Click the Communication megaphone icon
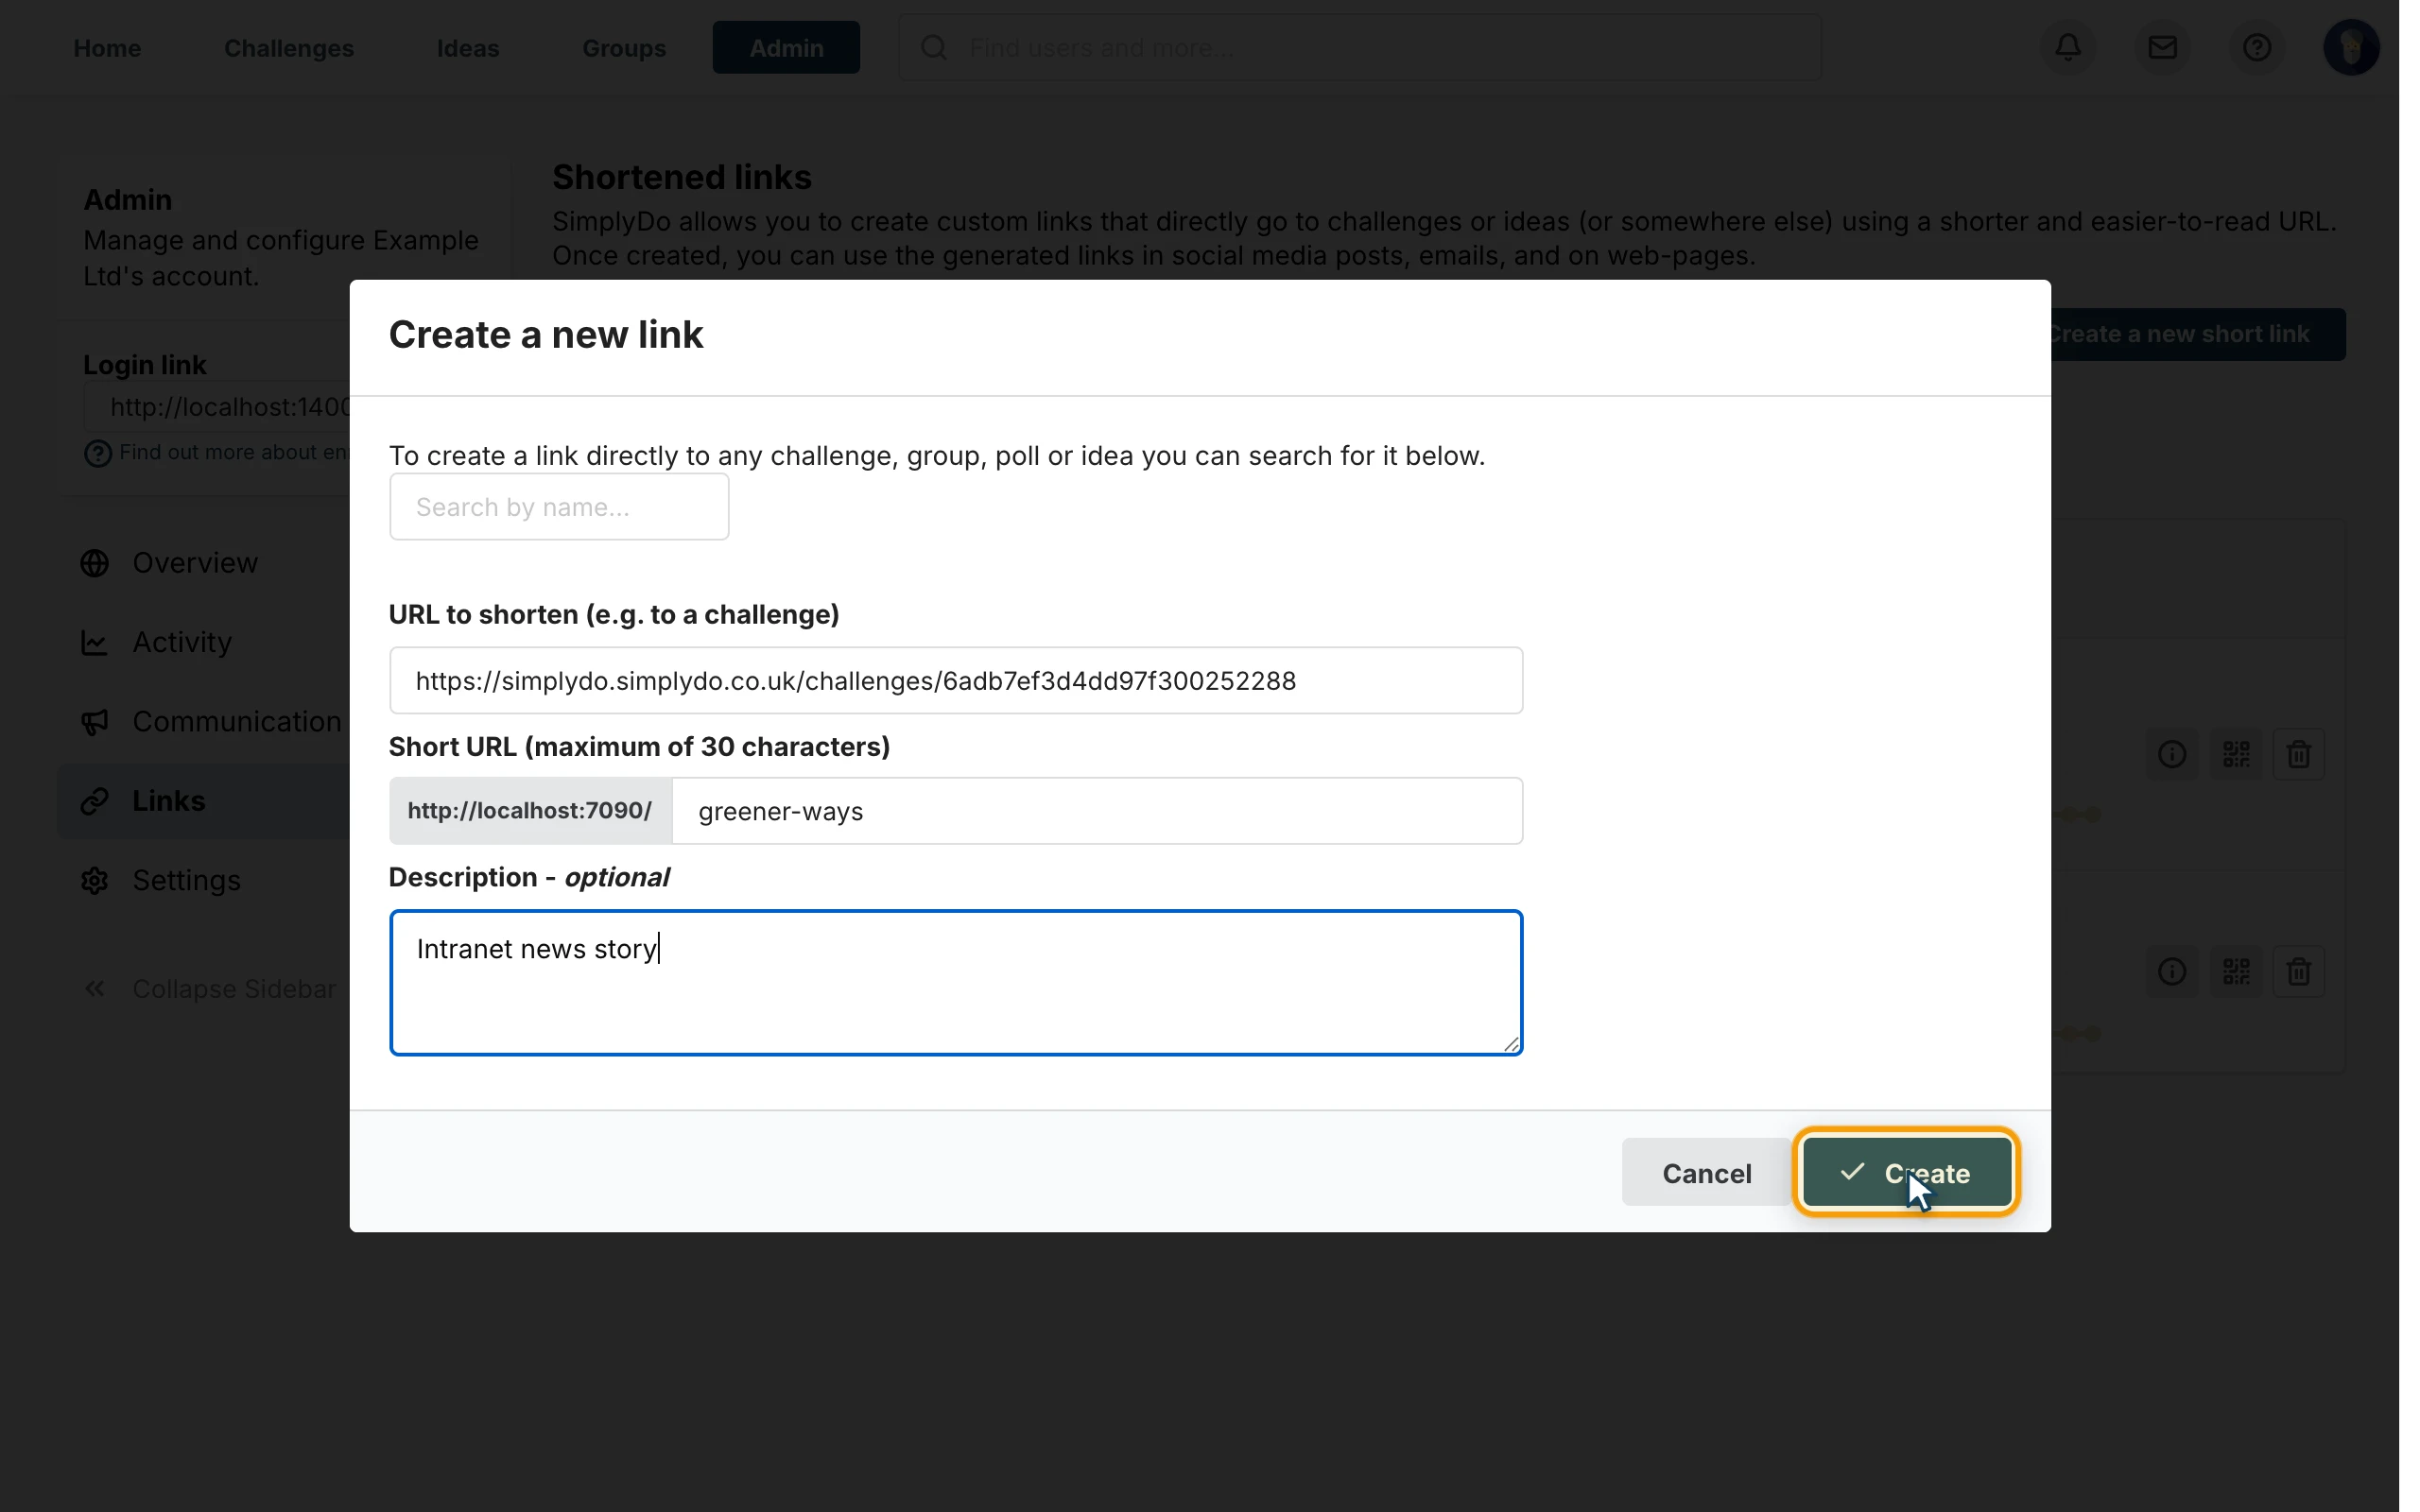This screenshot has height=1512, width=2420. pos(95,722)
